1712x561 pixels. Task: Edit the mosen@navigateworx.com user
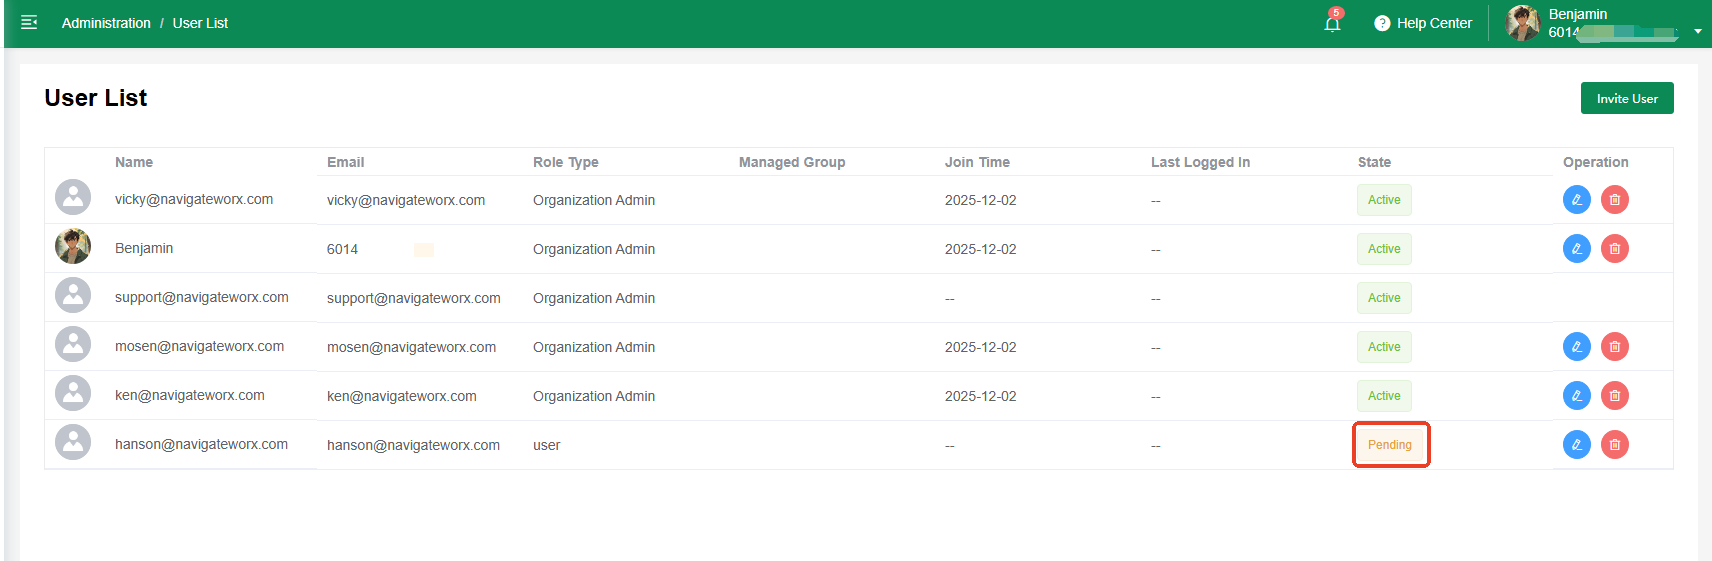coord(1576,347)
